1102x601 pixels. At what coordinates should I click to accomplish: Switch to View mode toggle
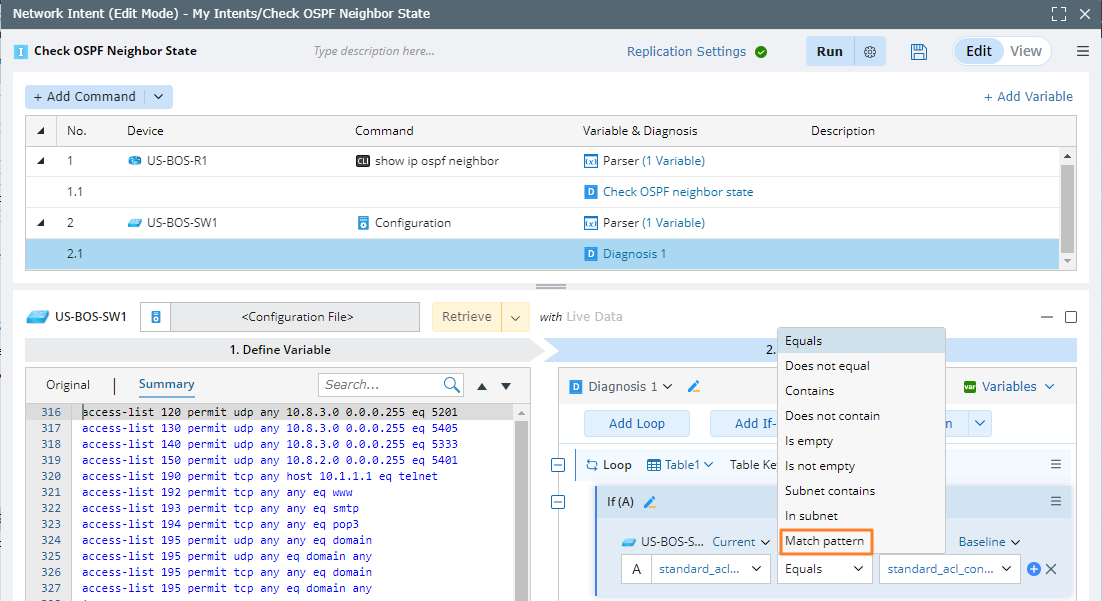coord(1026,51)
